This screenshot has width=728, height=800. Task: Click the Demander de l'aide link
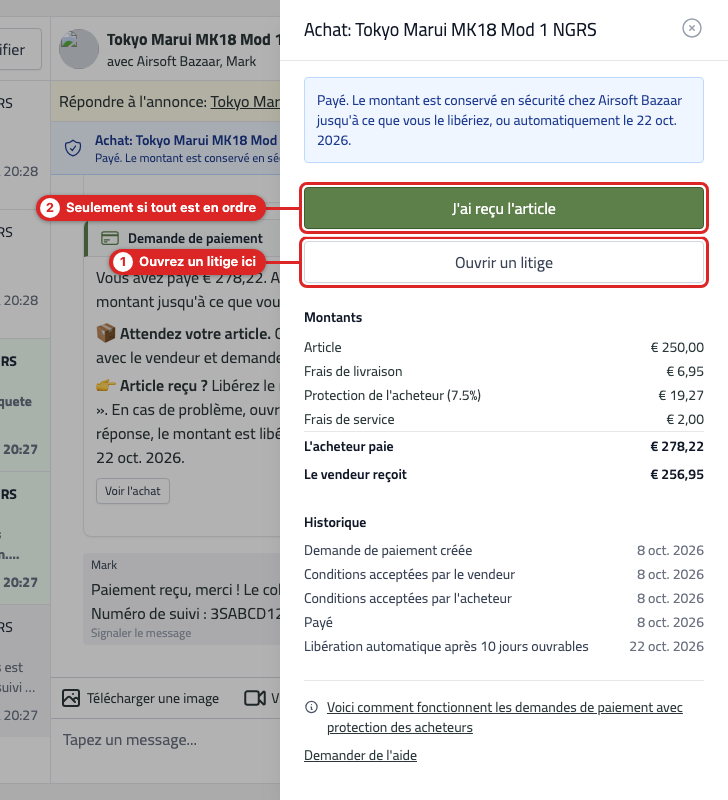[360, 755]
